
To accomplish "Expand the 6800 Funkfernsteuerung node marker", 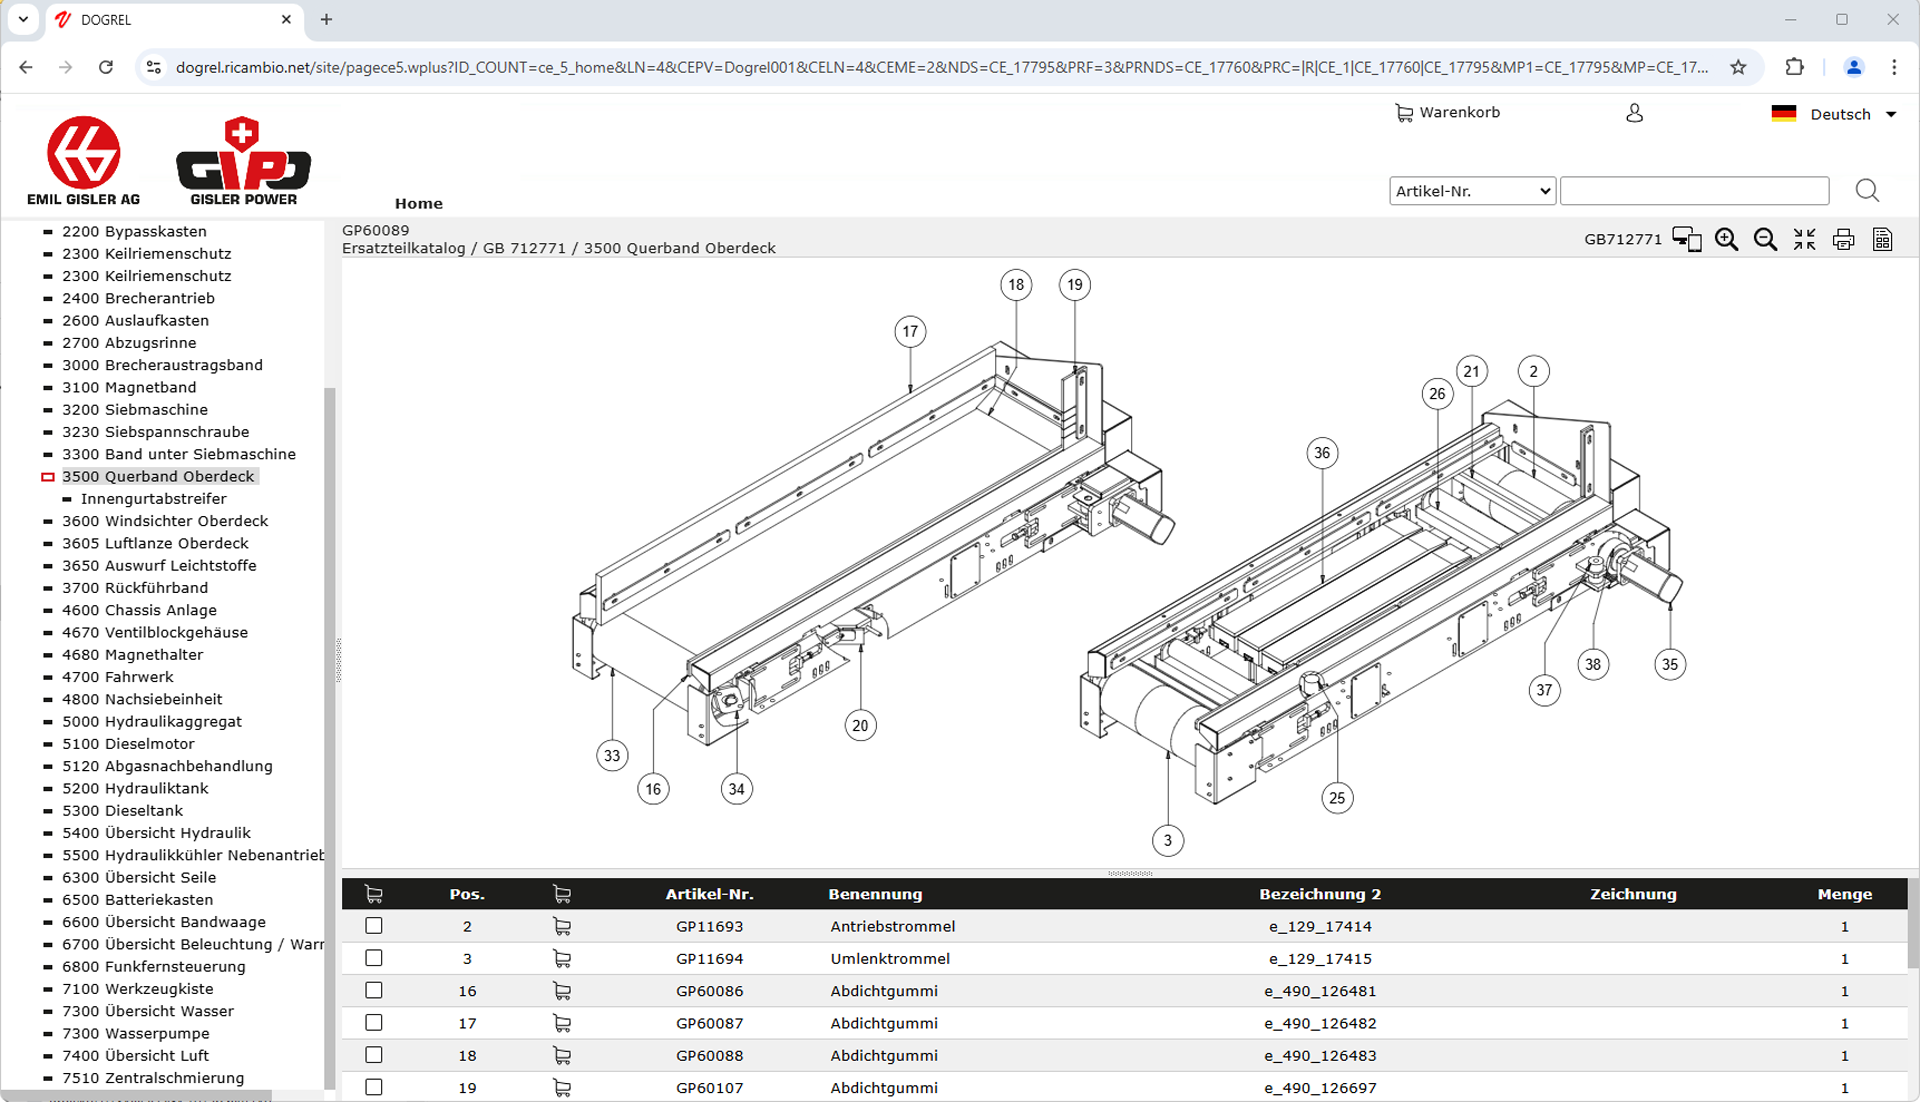I will 47,967.
